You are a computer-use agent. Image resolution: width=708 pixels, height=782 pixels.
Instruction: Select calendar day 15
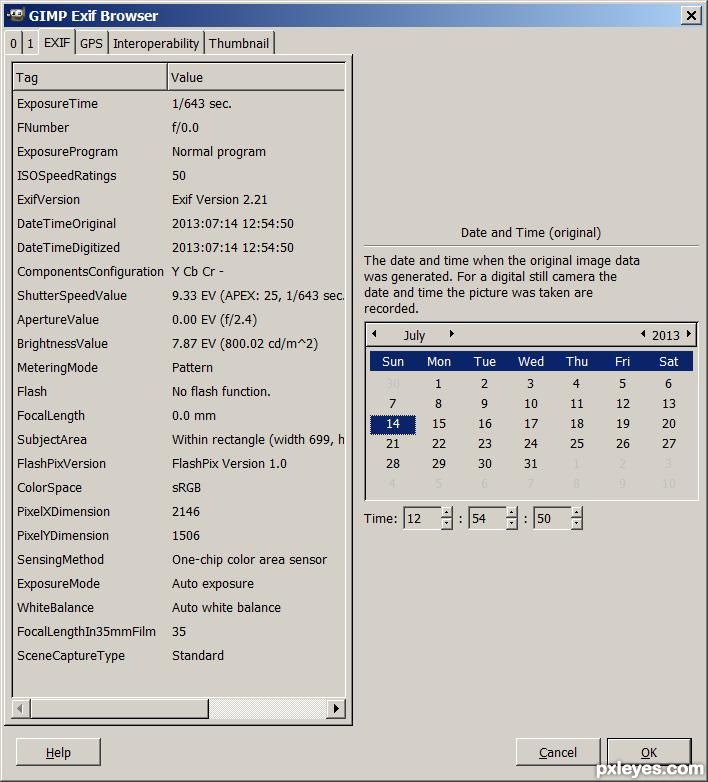click(x=439, y=424)
